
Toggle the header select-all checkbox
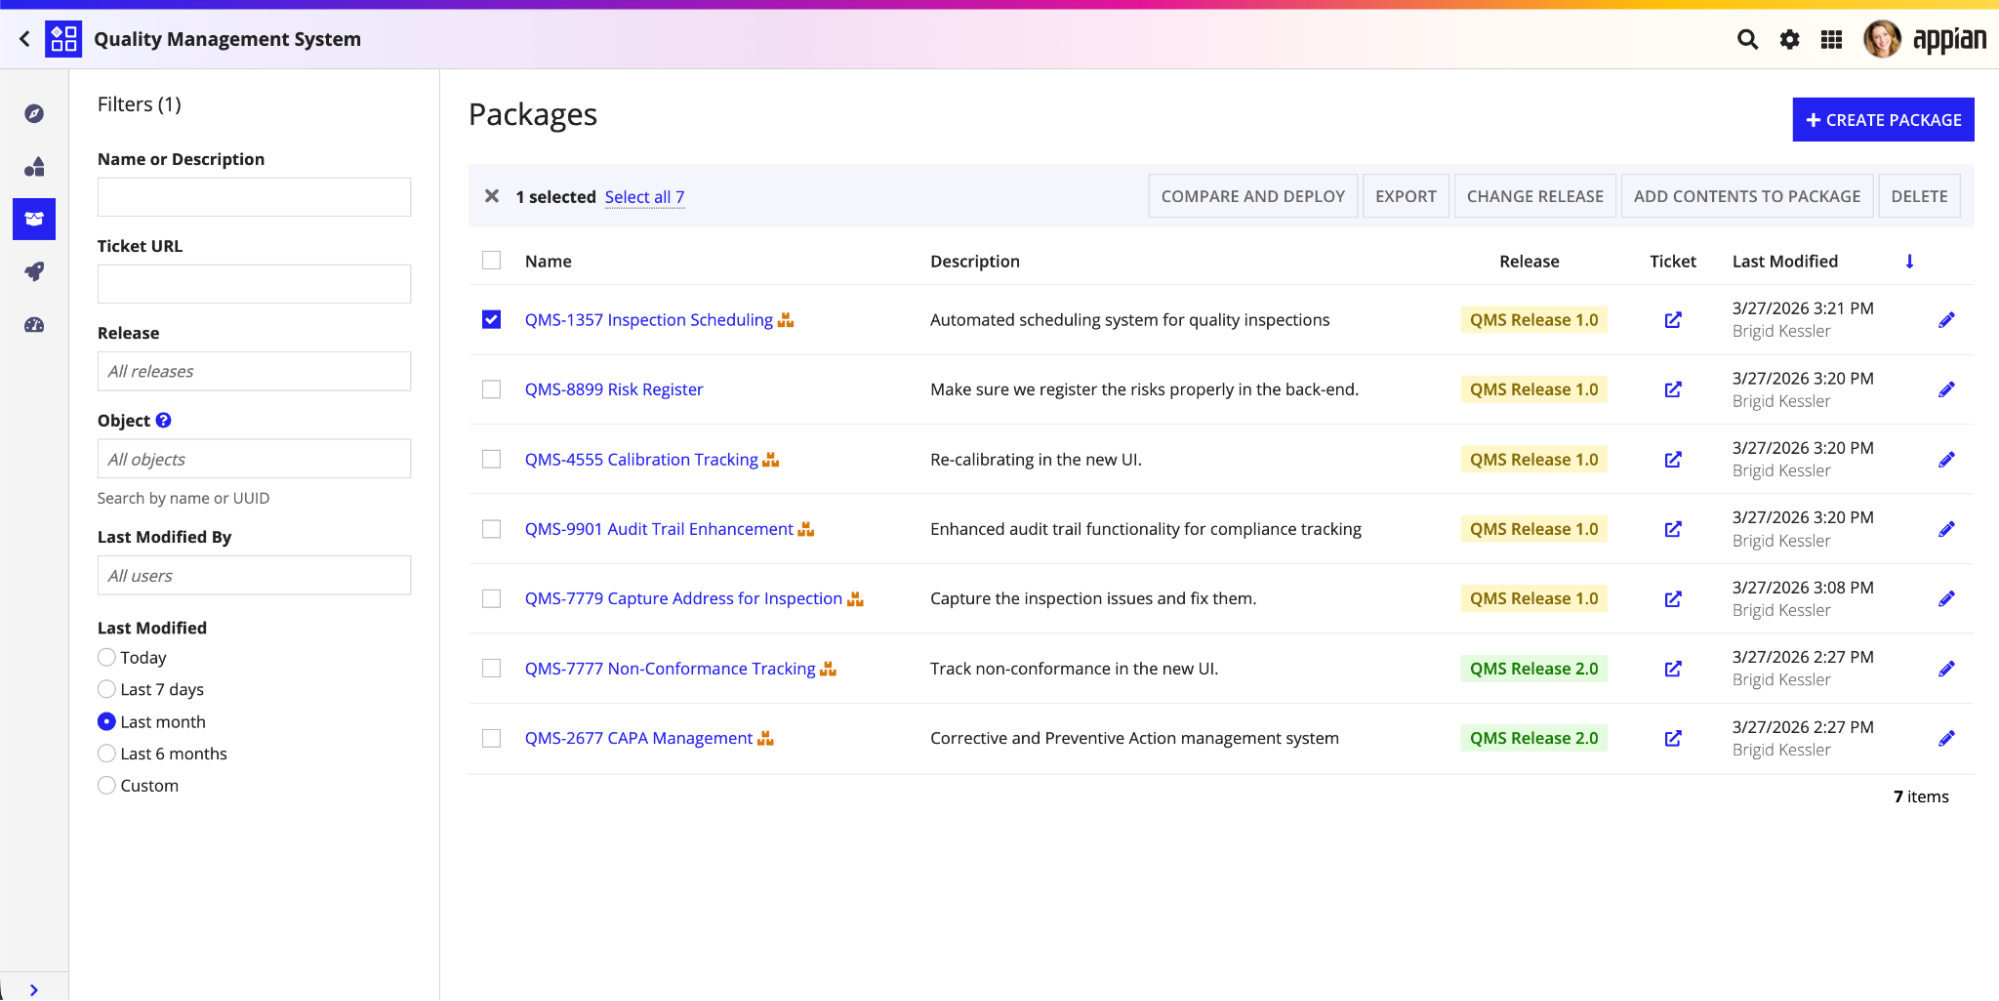click(x=491, y=260)
